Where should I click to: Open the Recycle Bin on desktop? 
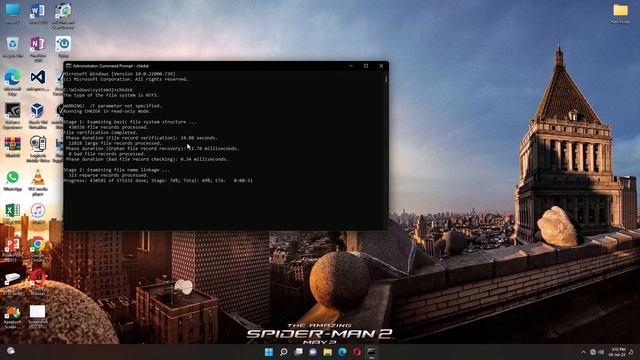pos(13,47)
